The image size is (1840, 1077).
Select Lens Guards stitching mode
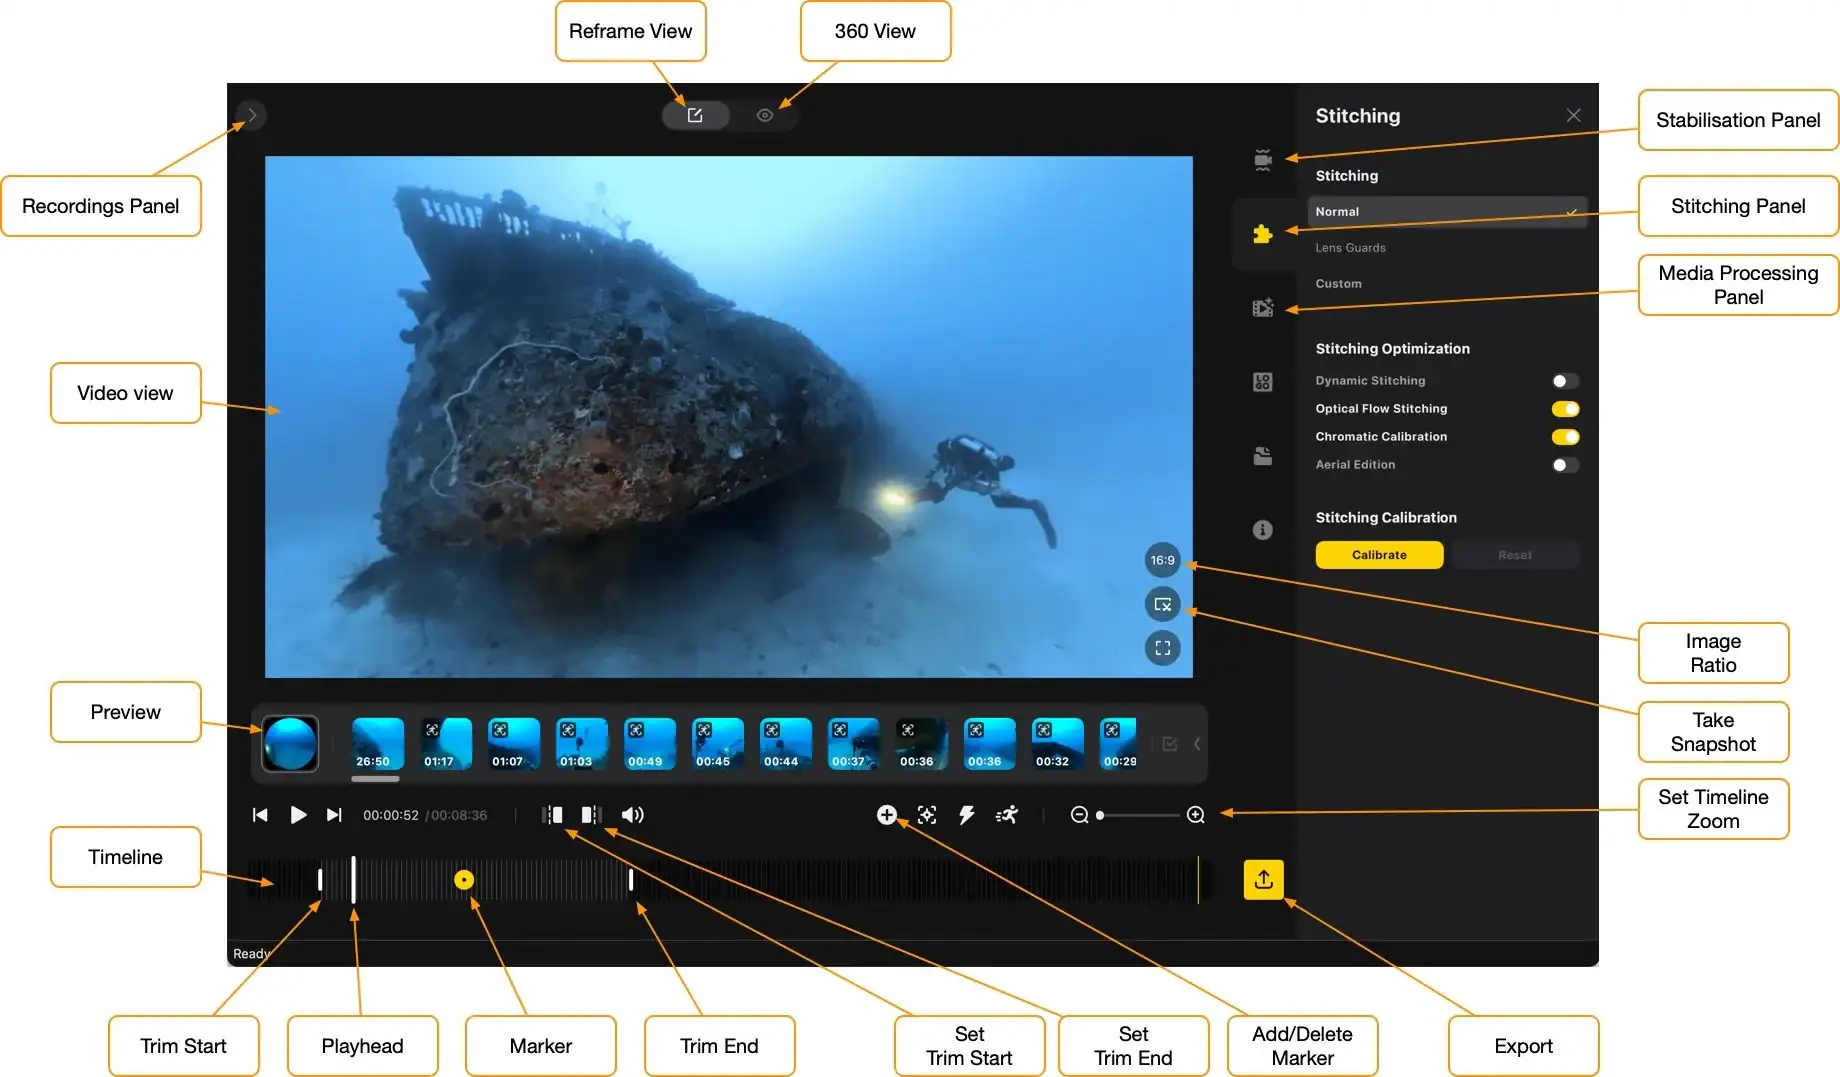click(1350, 247)
